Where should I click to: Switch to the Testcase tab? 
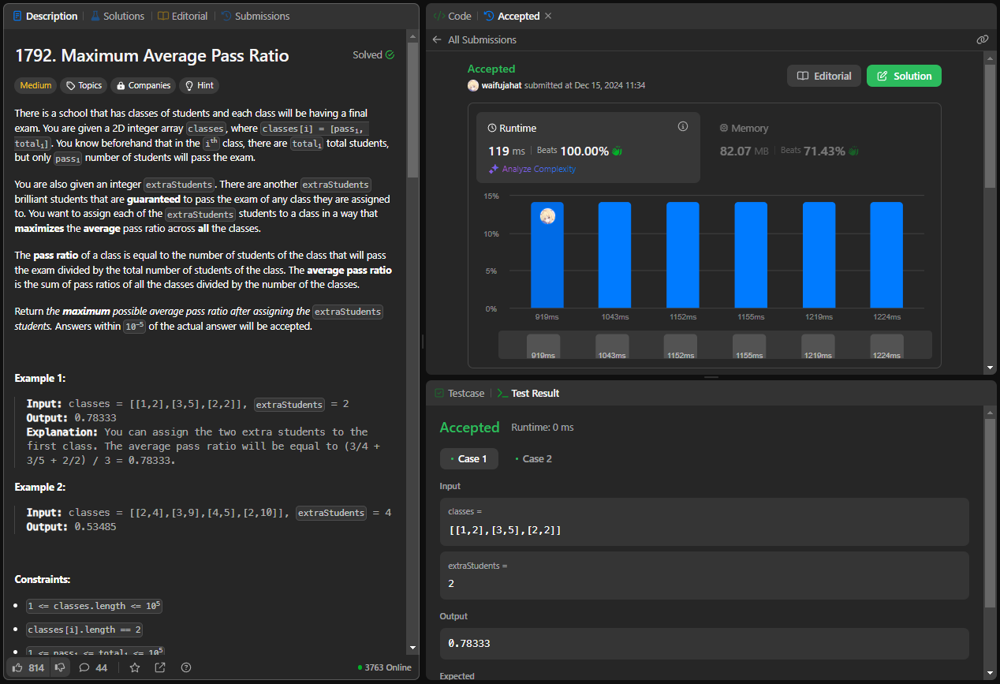[x=460, y=394]
